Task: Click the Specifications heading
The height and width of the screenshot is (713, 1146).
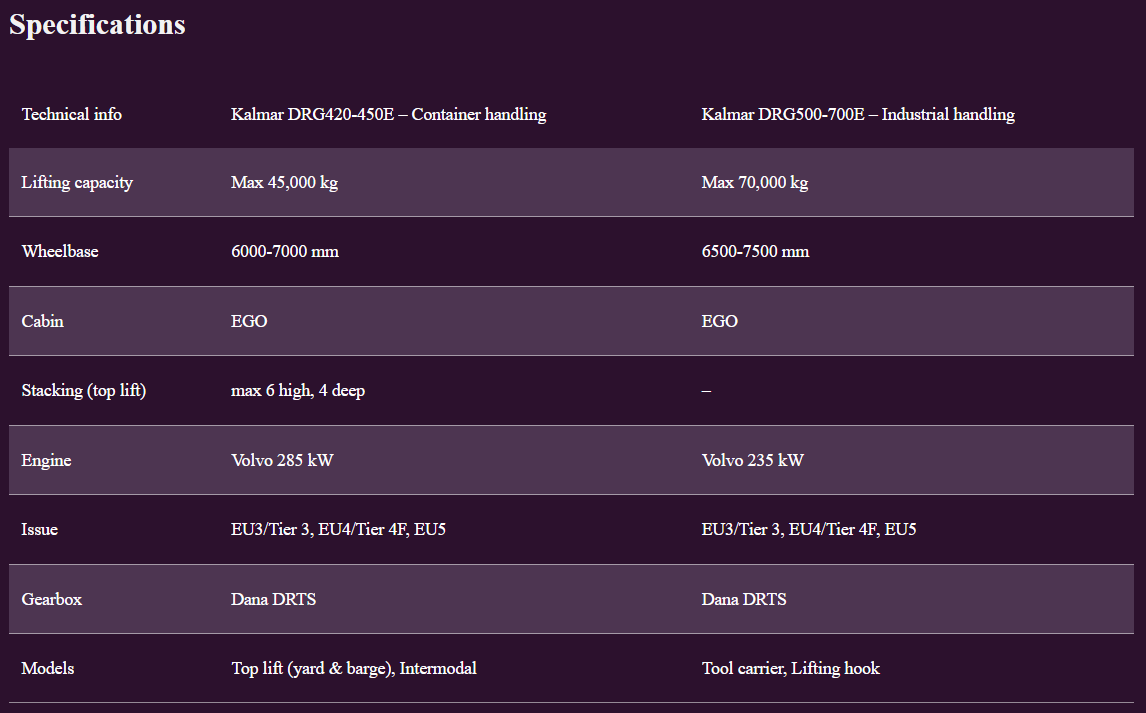Action: coord(97,25)
